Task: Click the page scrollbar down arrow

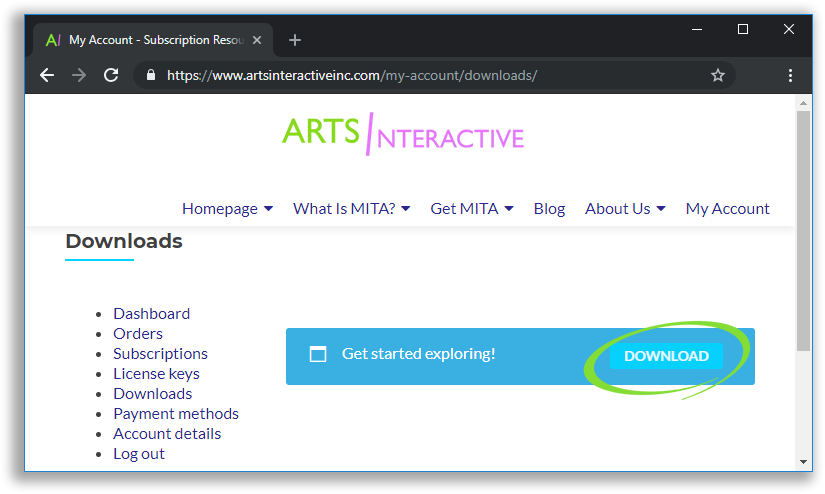Action: pyautogui.click(x=803, y=462)
